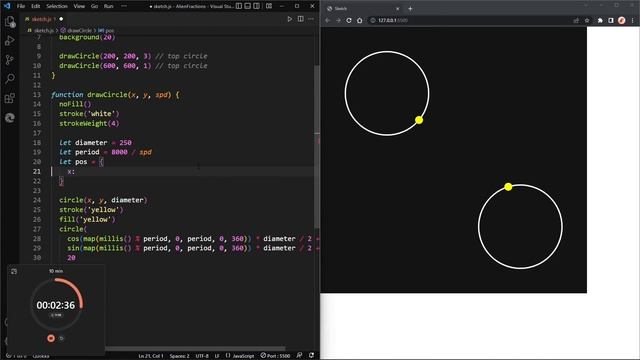Click the Run Code play icon in editor toolbar

[x=289, y=19]
